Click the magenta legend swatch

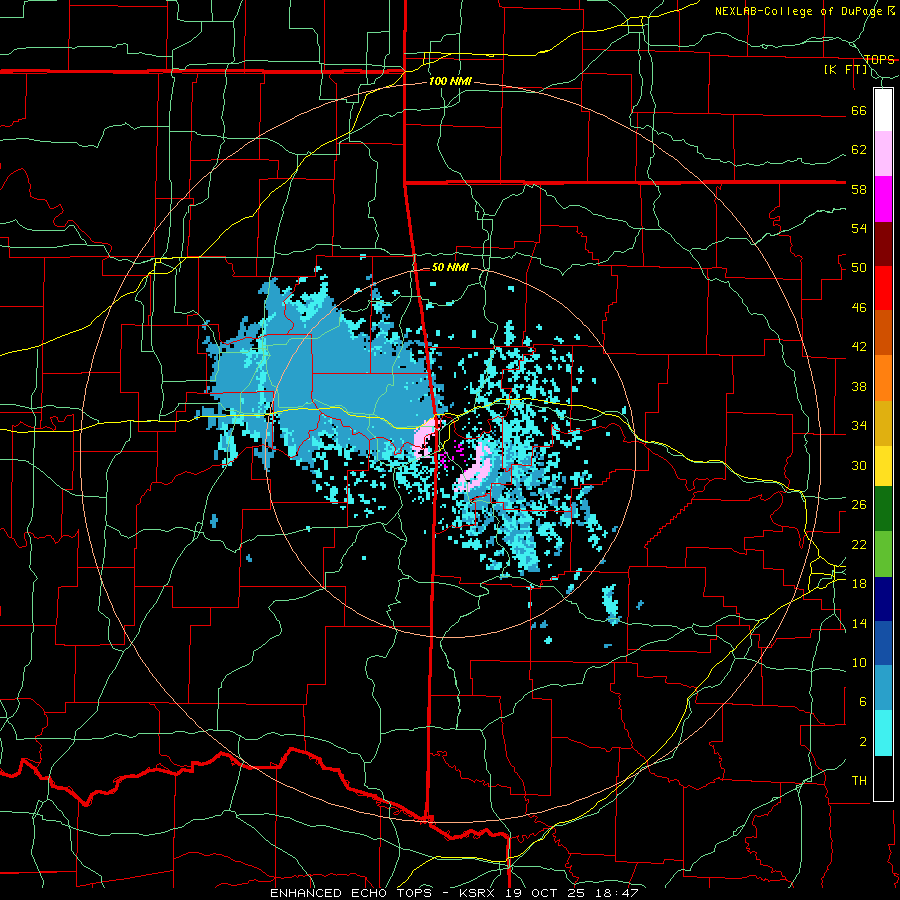pyautogui.click(x=883, y=199)
